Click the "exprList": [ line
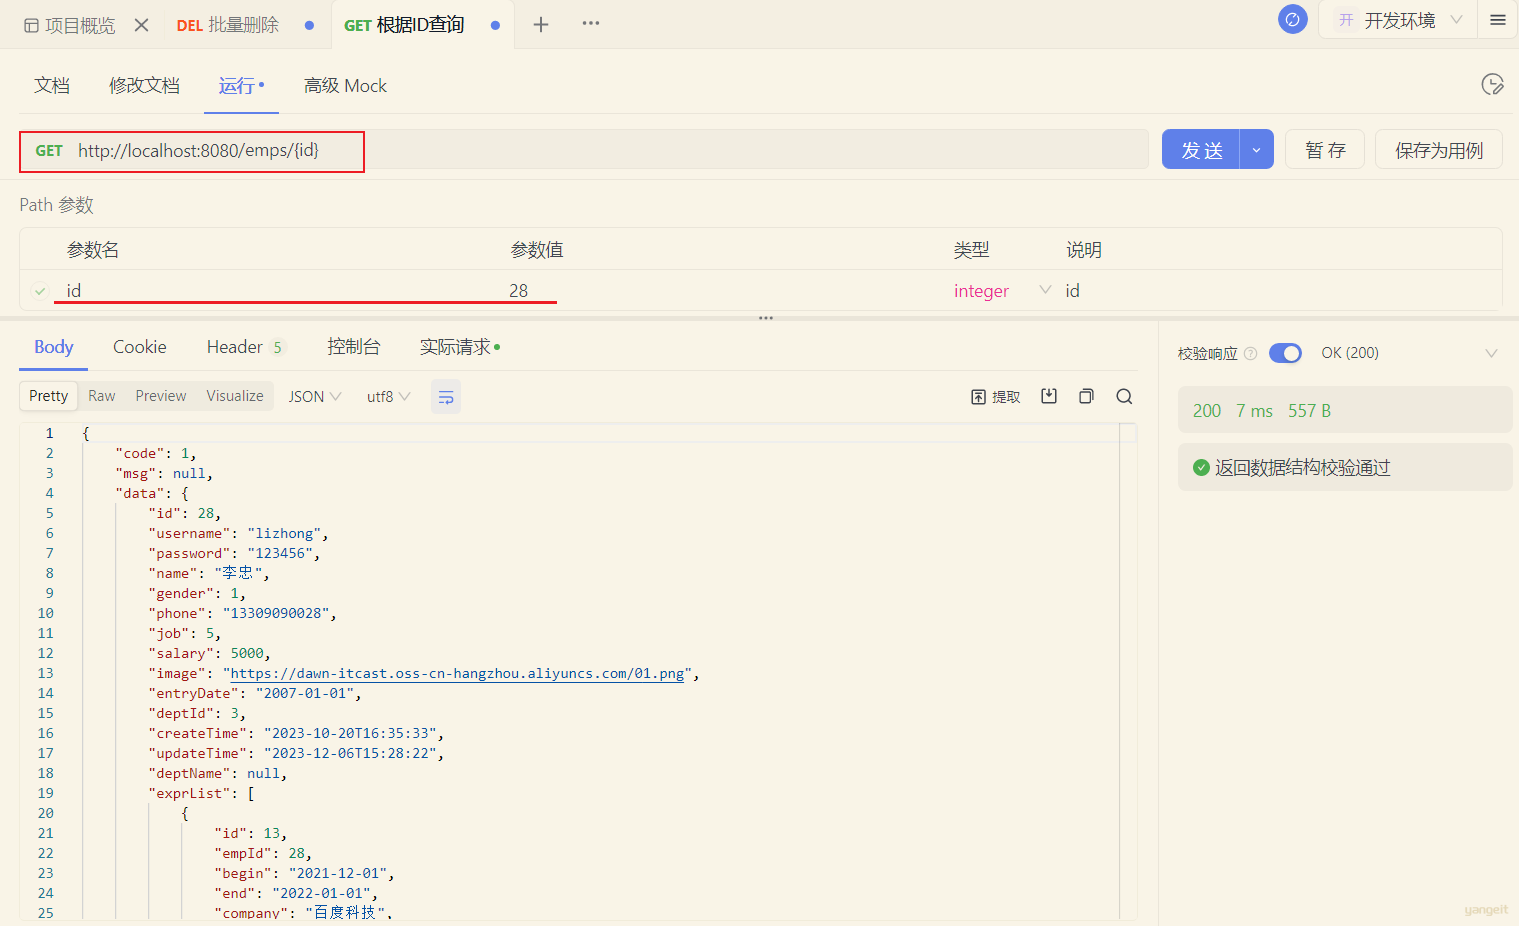The image size is (1519, 926). click(201, 794)
